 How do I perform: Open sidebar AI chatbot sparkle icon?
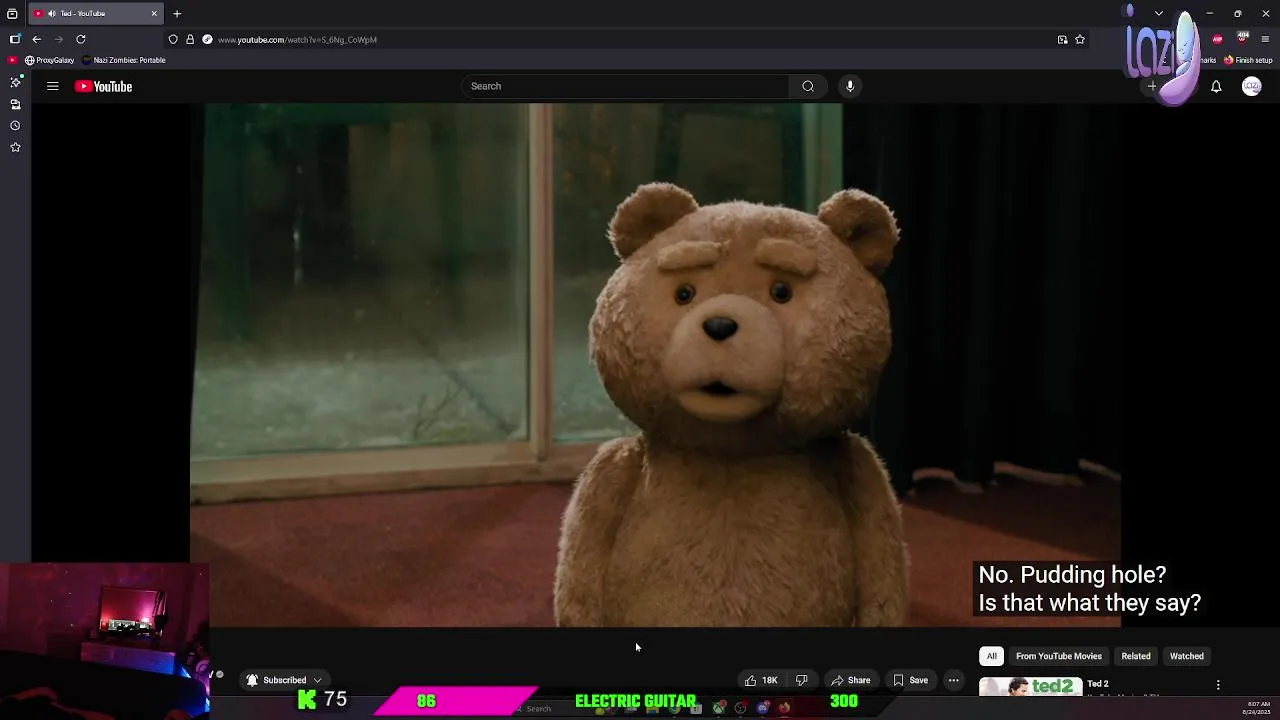[15, 82]
